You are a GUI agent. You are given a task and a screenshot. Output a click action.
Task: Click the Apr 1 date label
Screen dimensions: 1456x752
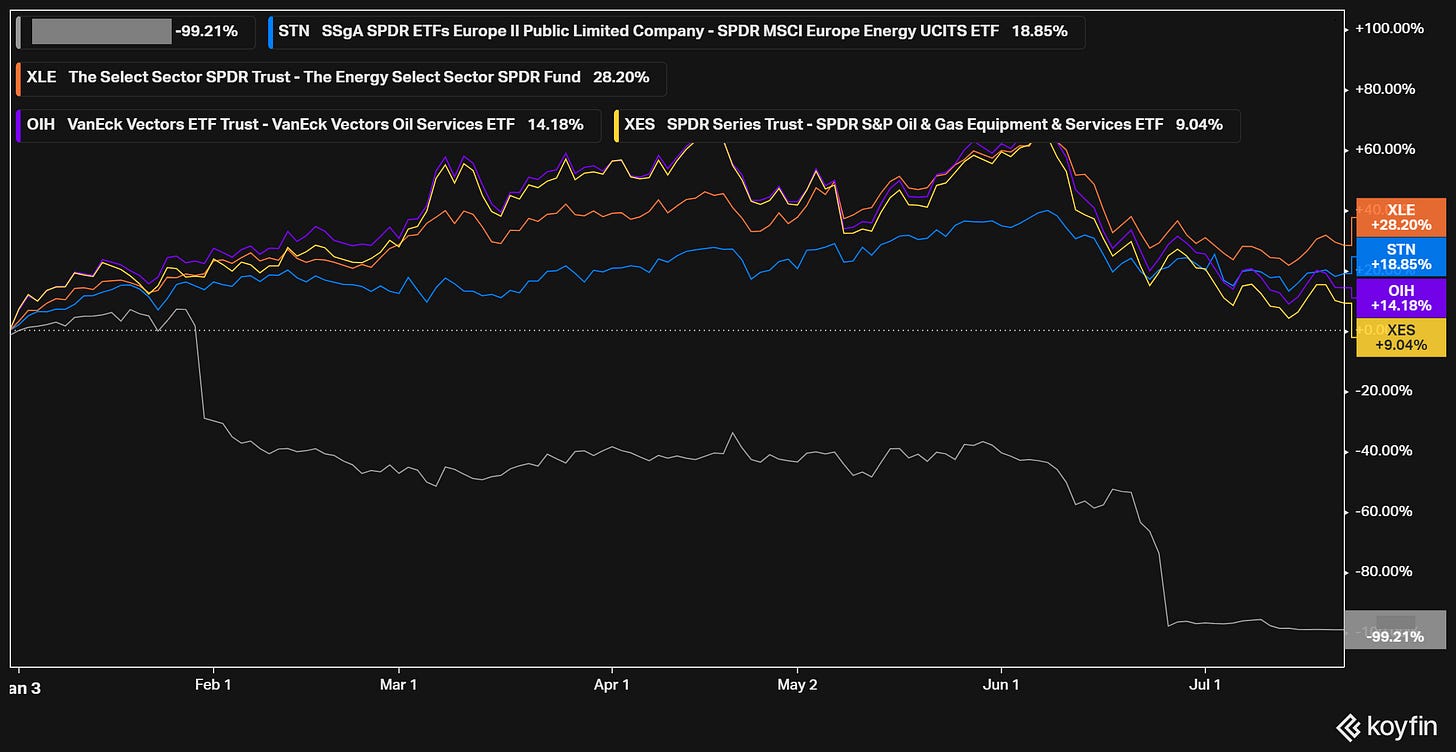tap(611, 685)
